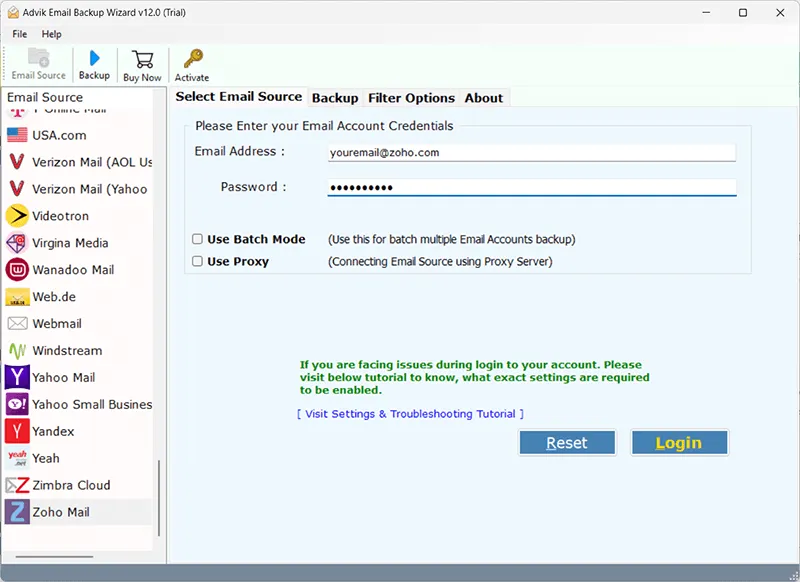Select the Yandex list entry text
This screenshot has height=582, width=800.
click(54, 432)
